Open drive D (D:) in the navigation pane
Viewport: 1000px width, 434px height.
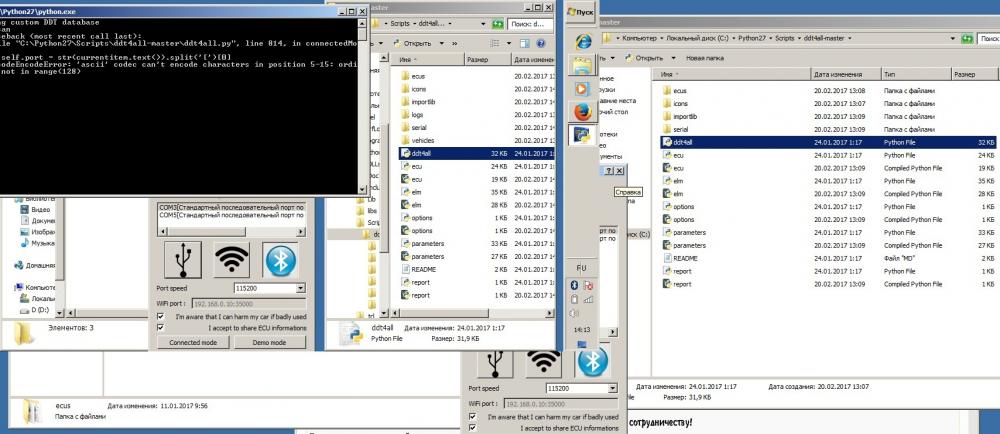tap(34, 310)
